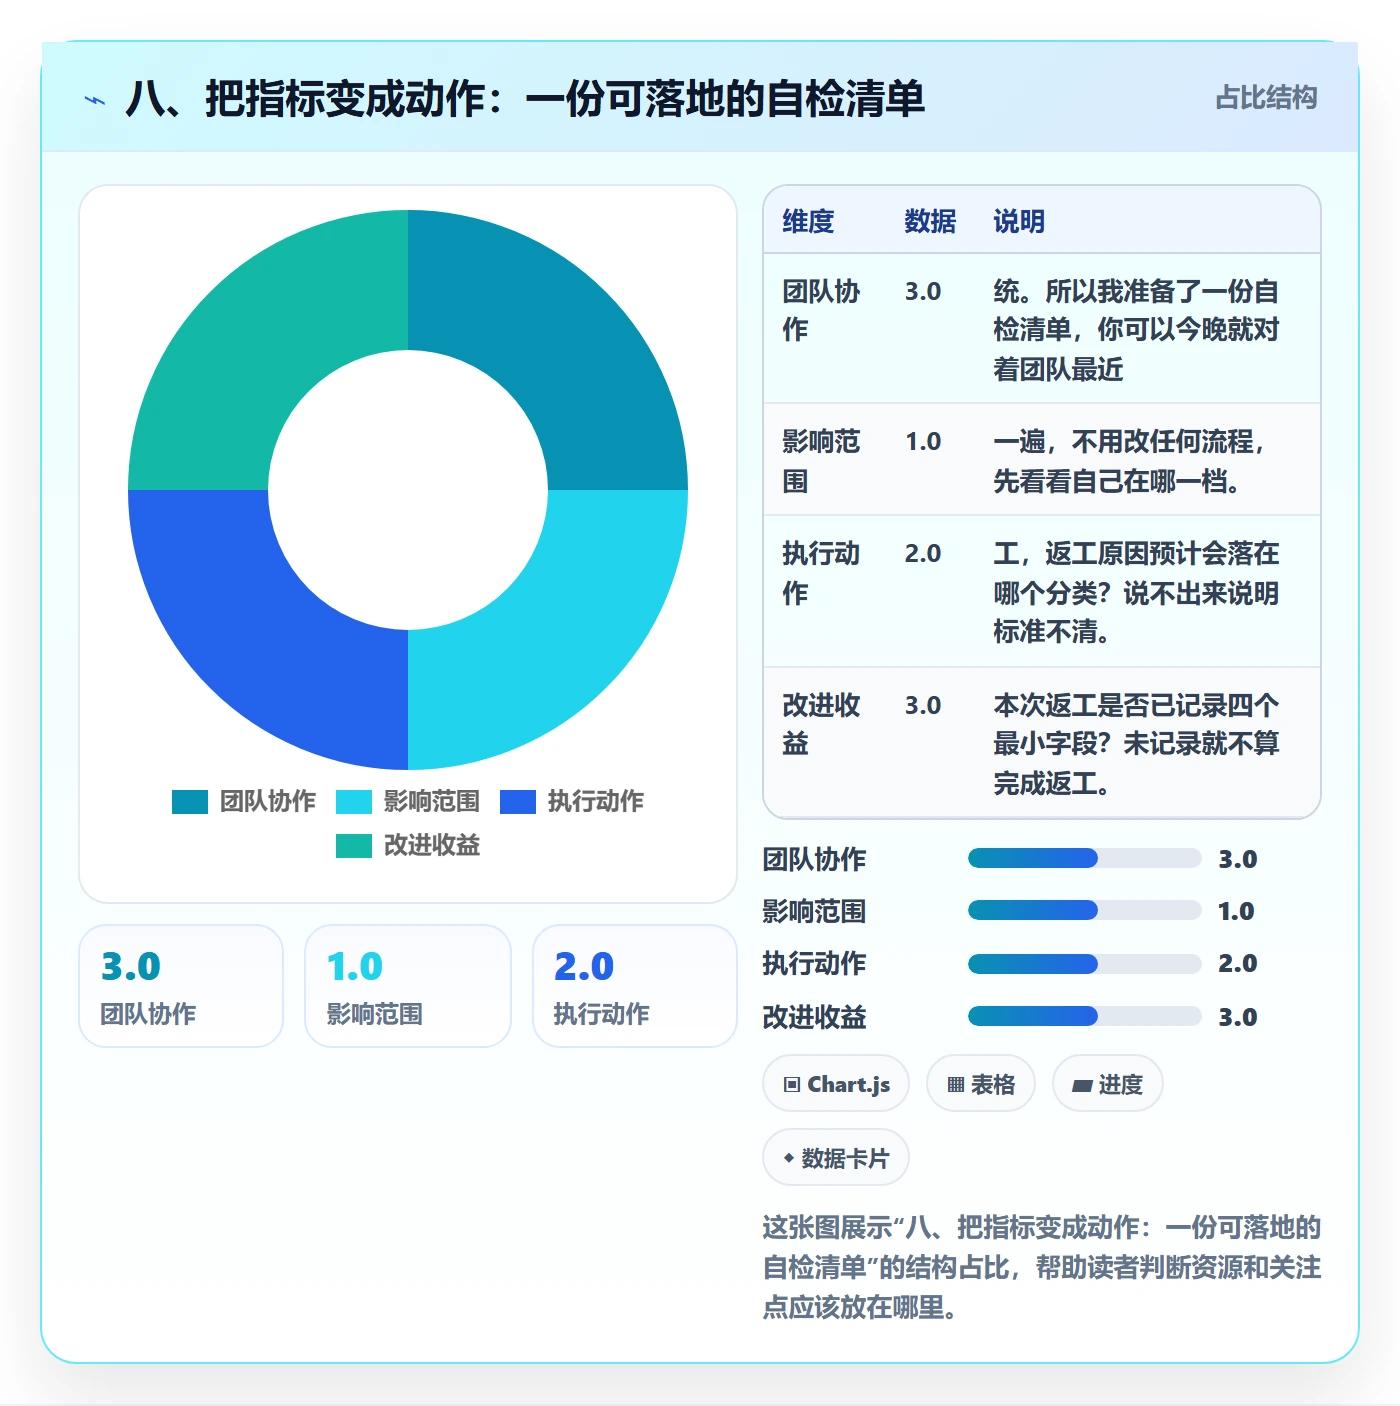Click the 本次返工是否已记录 description text

pyautogui.click(x=1136, y=744)
